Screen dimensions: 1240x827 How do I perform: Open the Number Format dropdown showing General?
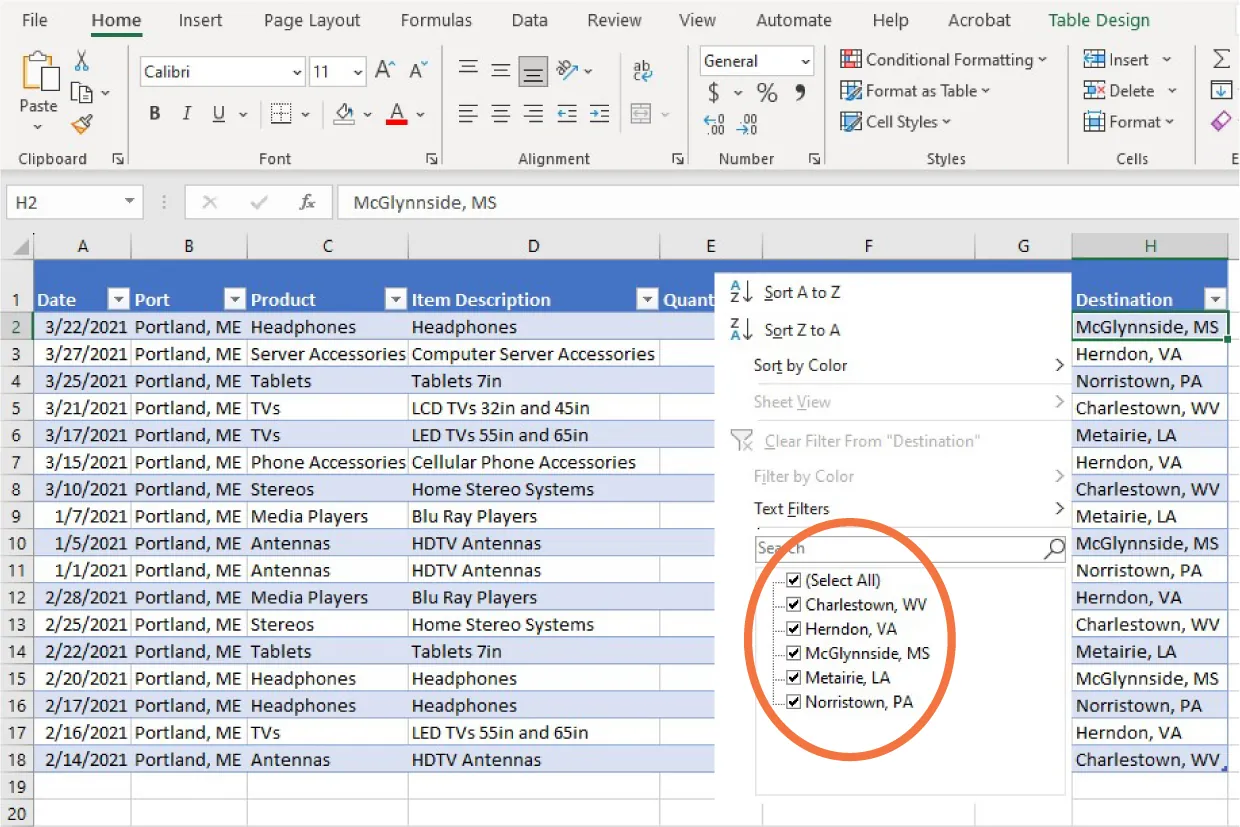pyautogui.click(x=757, y=60)
